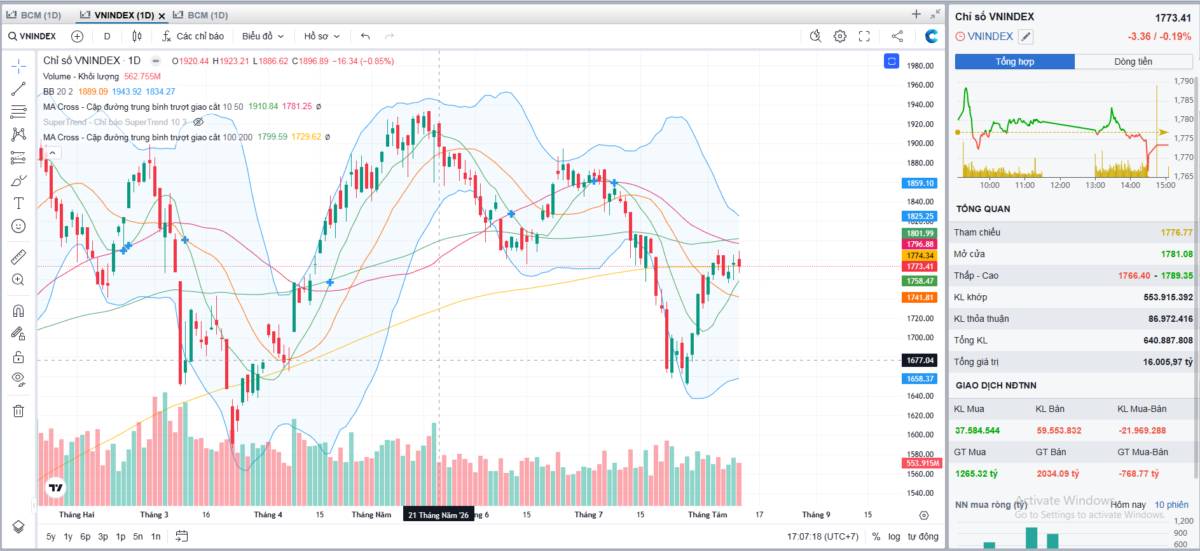Set 6p time range
Image resolution: width=1200 pixels, height=551 pixels.
pyautogui.click(x=85, y=537)
